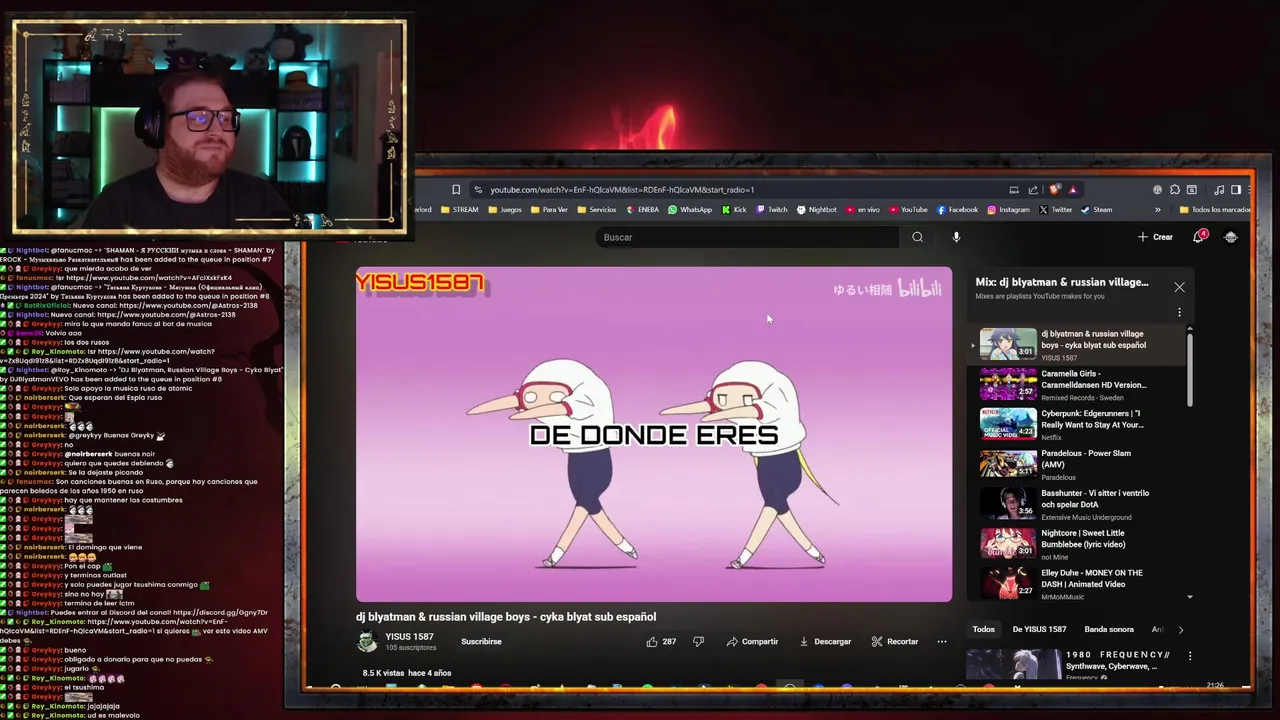Expand the Juegos bookmarks folder
This screenshot has width=1280, height=720.
coord(504,210)
